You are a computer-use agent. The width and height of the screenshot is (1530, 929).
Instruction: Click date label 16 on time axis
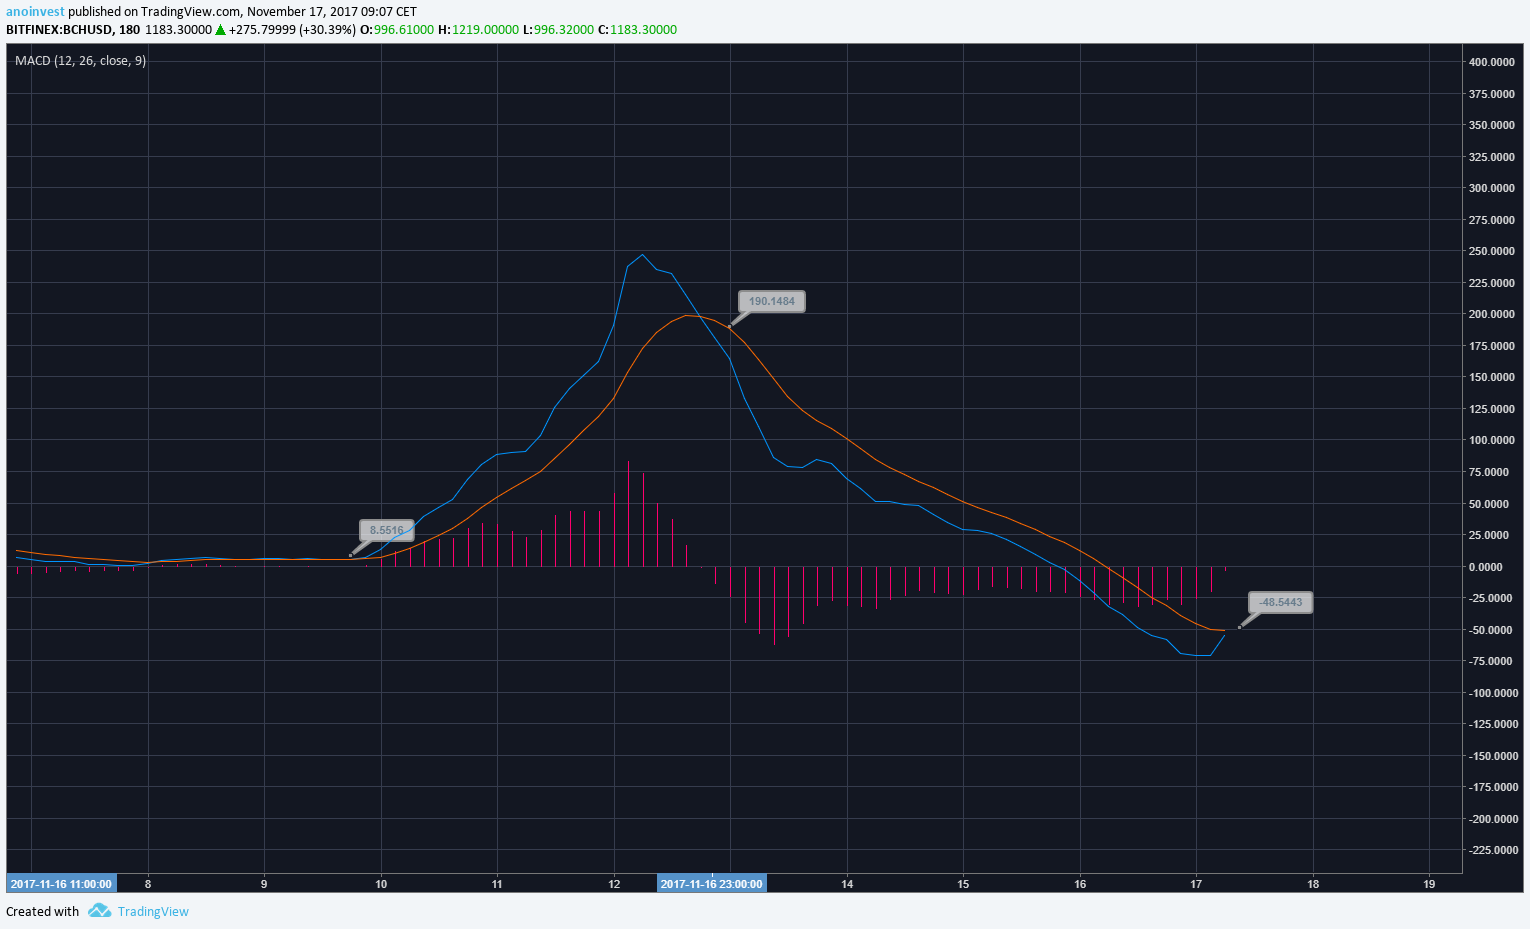[1080, 884]
